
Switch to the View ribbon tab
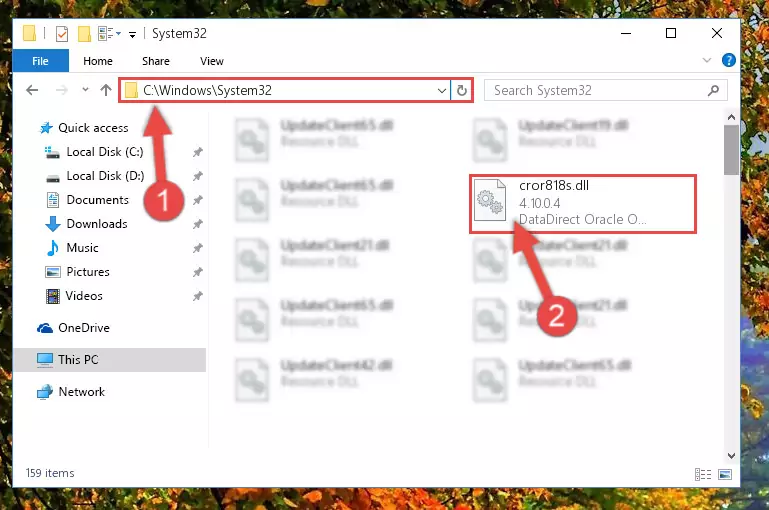[x=212, y=61]
